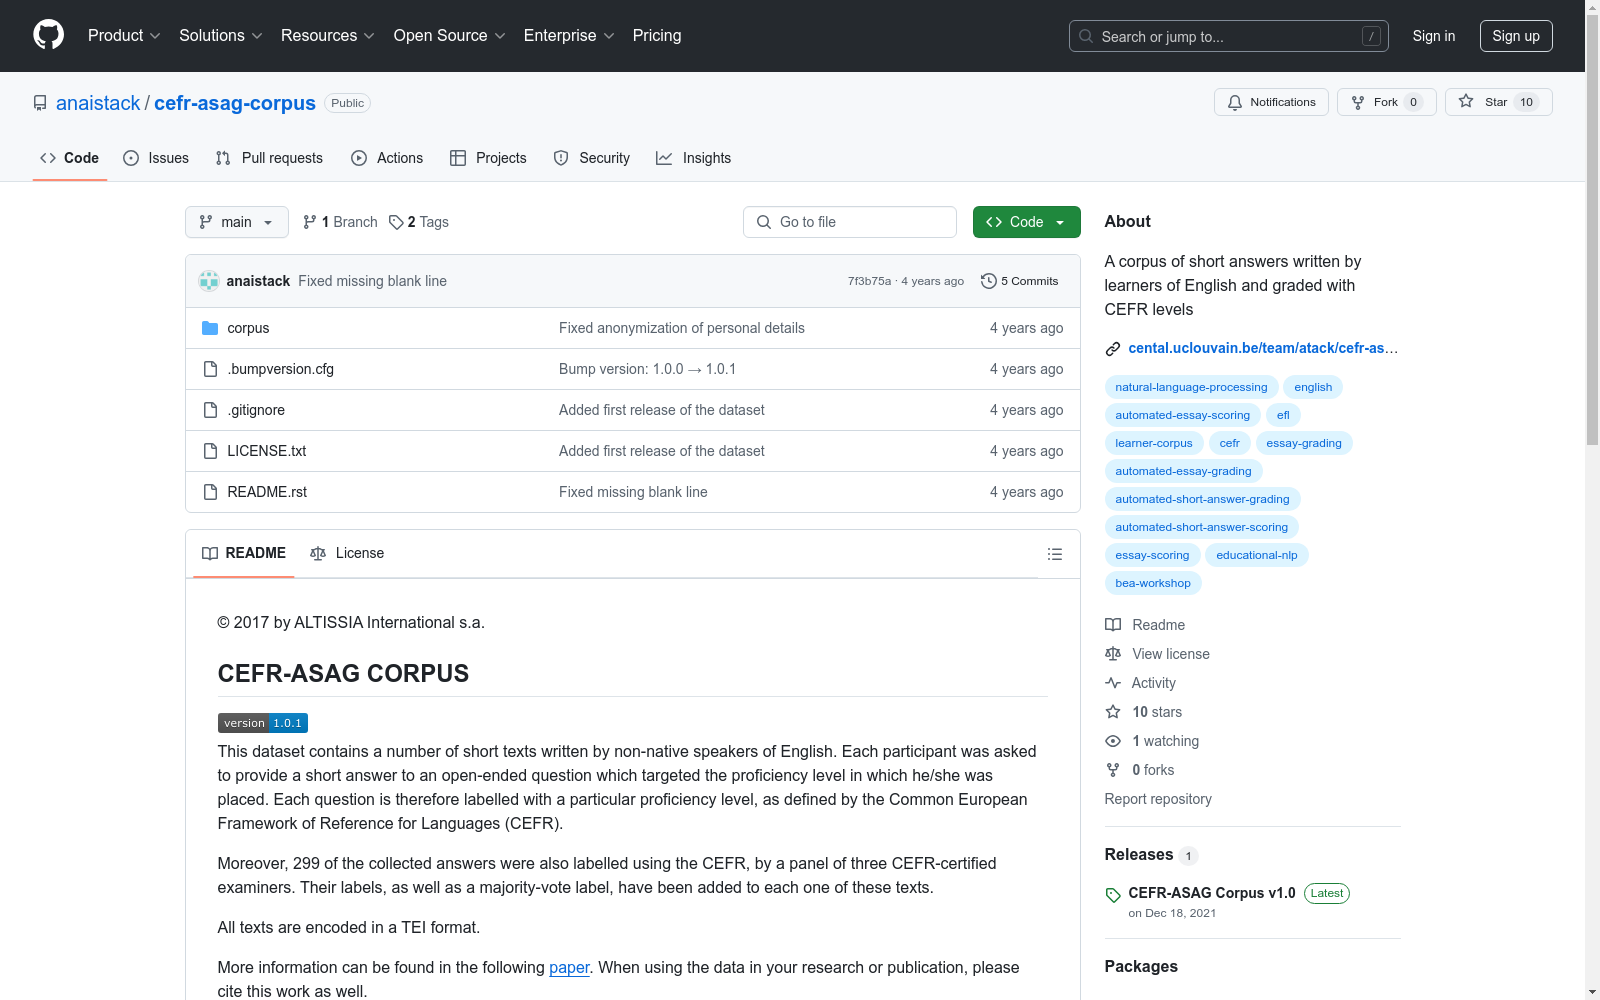Switch to the Pull requests tab

click(269, 158)
